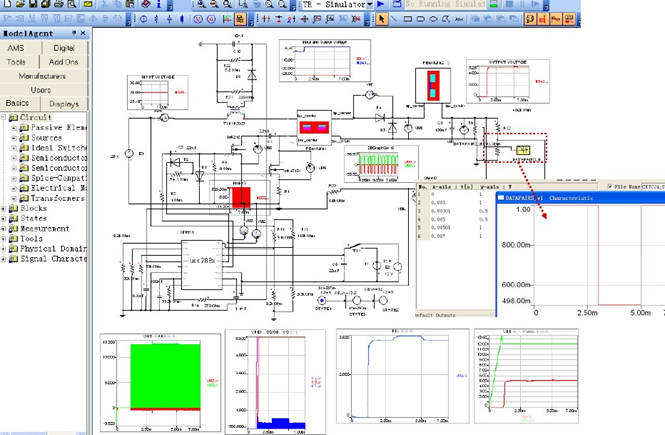Switch to the Digital tab

(64, 48)
